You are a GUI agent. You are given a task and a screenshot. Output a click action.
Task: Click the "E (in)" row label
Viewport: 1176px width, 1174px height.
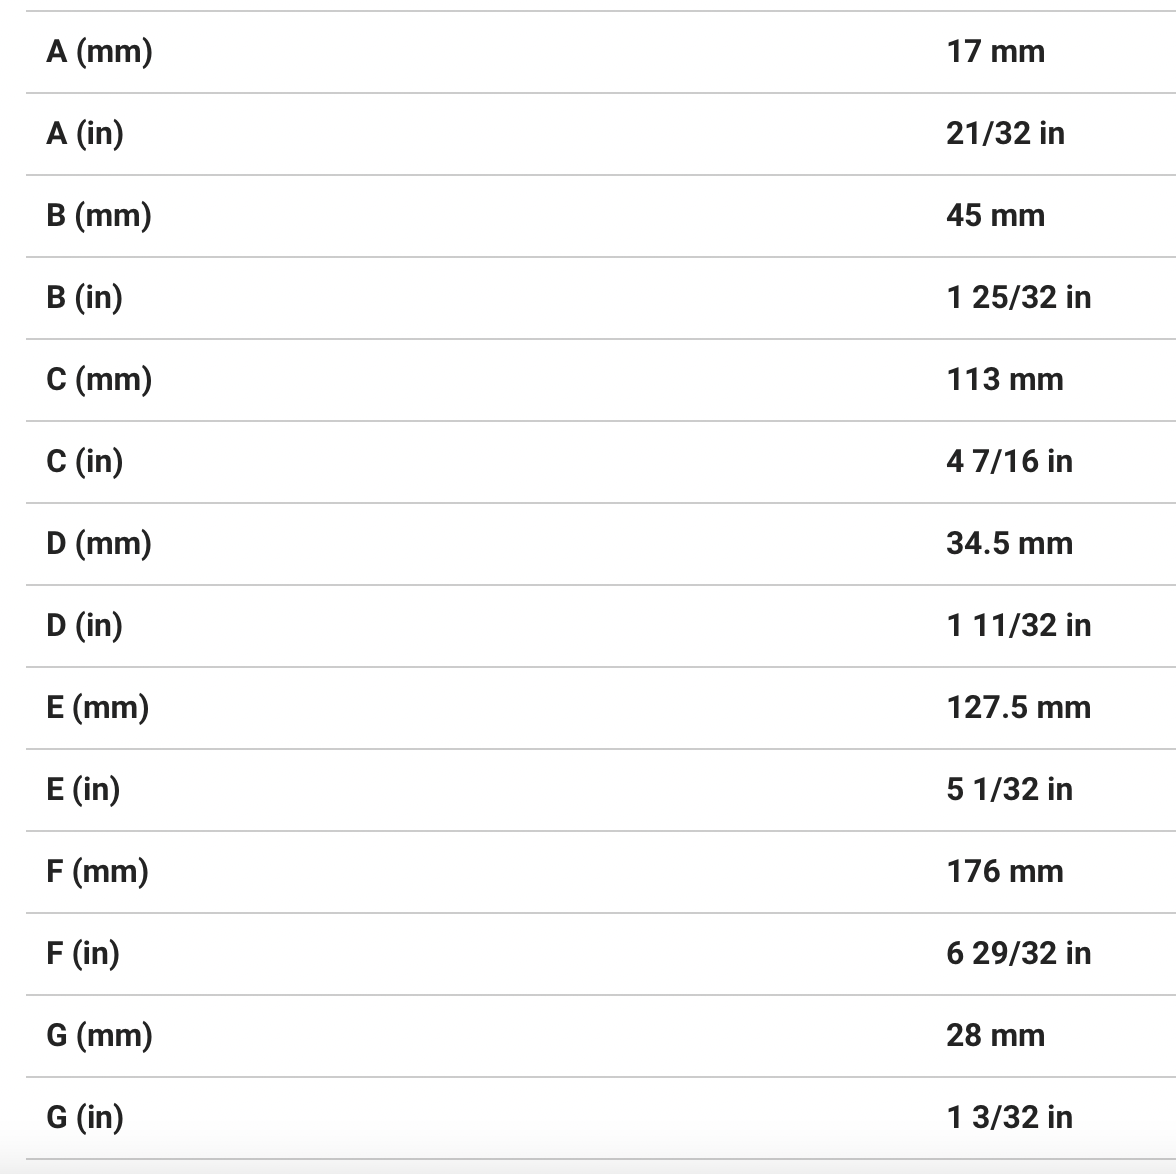coord(83,789)
